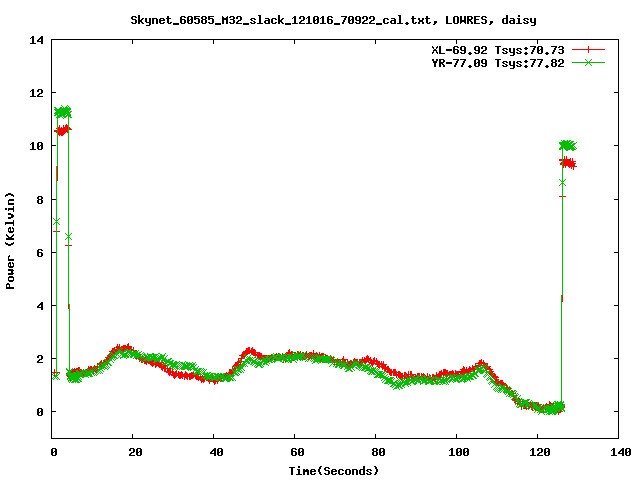Click the x-axis tick label 40

click(216, 452)
